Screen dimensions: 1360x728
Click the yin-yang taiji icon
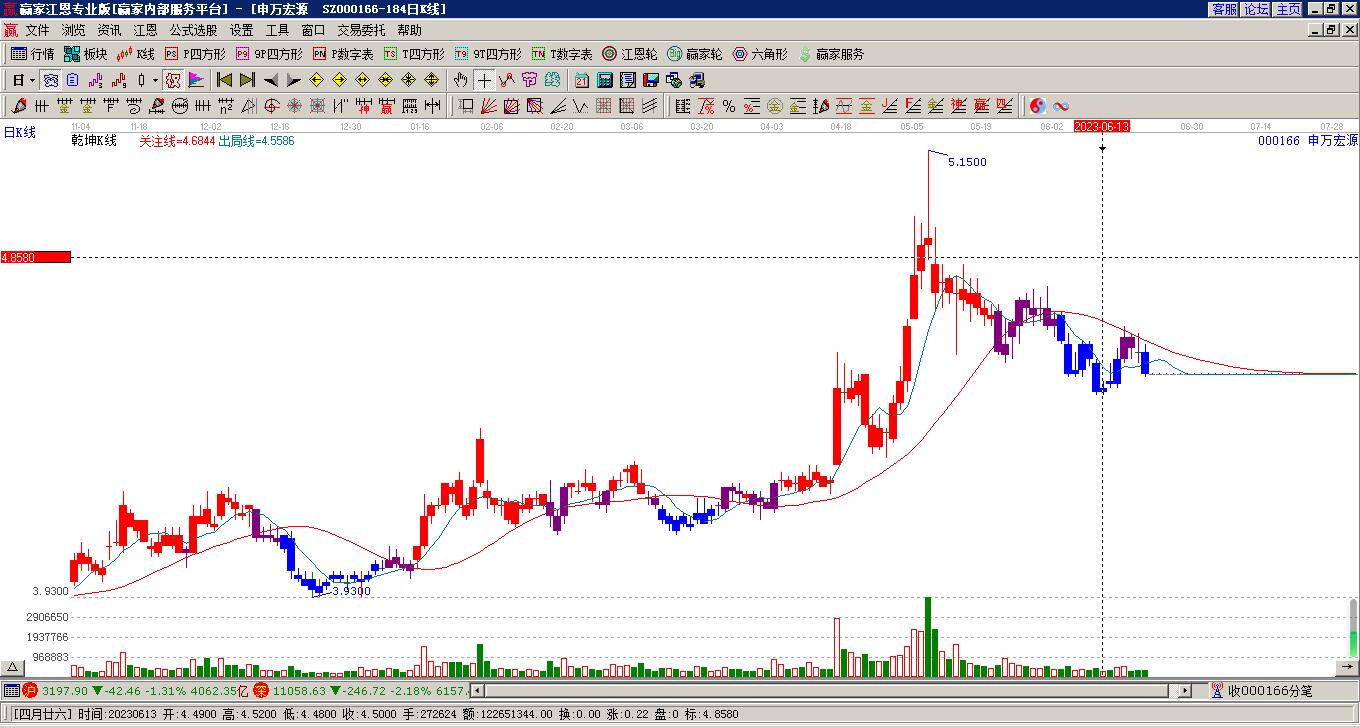click(1038, 106)
